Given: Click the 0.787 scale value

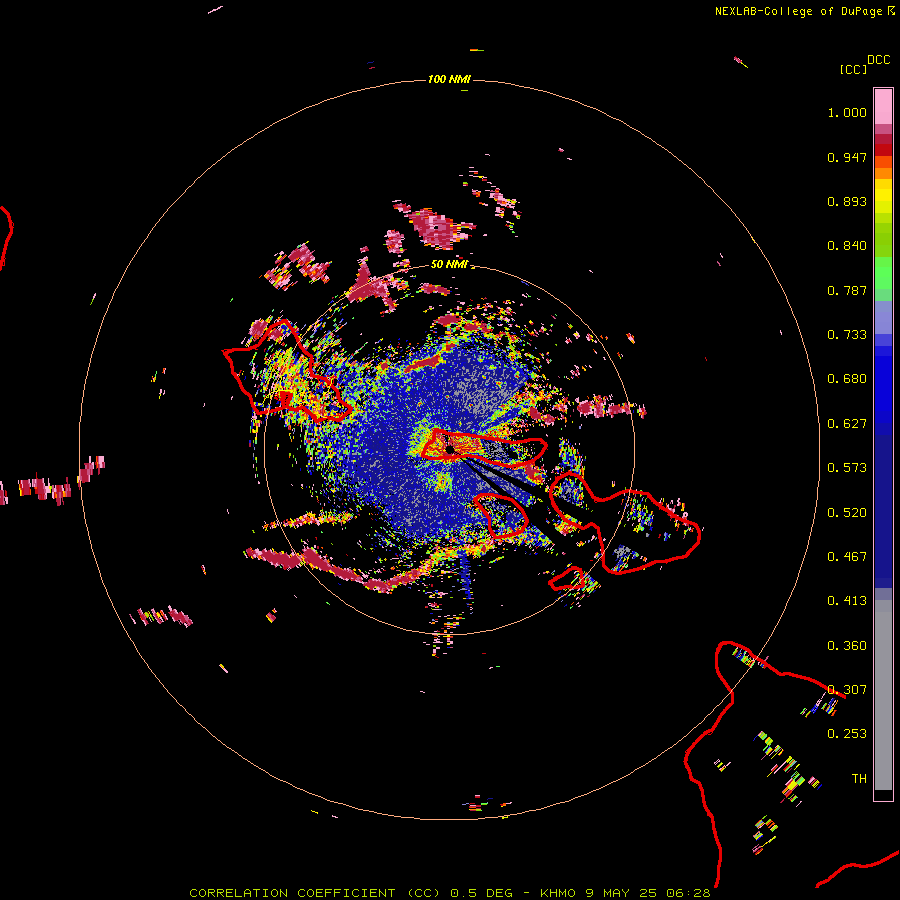Looking at the screenshot, I should (847, 290).
